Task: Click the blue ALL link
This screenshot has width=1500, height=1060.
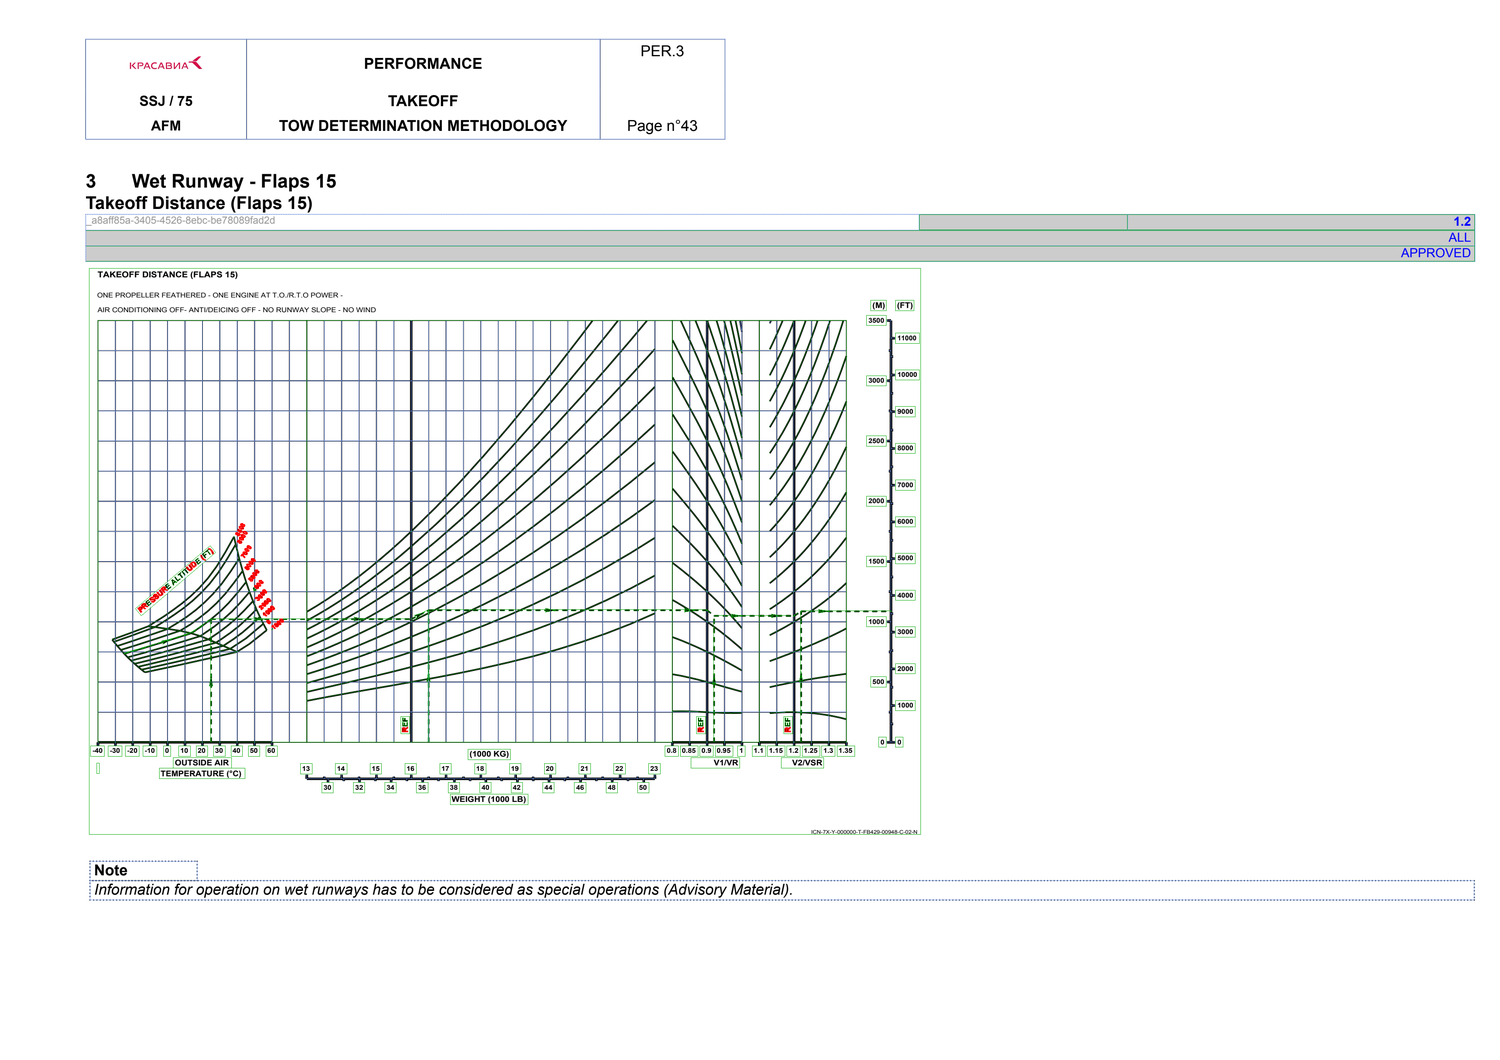Action: click(x=1459, y=238)
